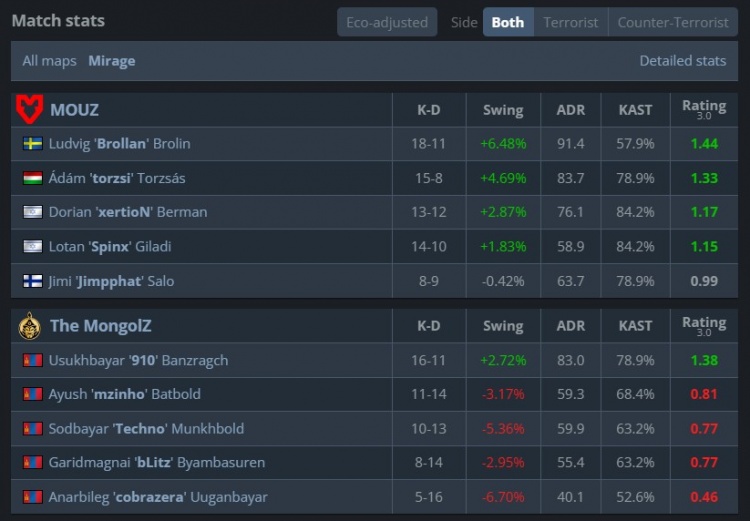The image size is (750, 521).
Task: Switch side filter to Terrorist
Action: click(x=570, y=22)
